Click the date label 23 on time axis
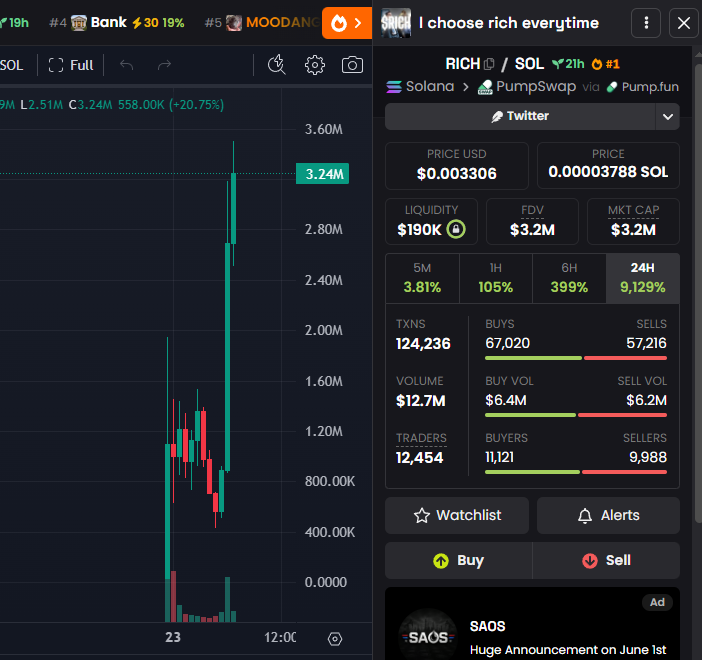The image size is (702, 660). [173, 637]
